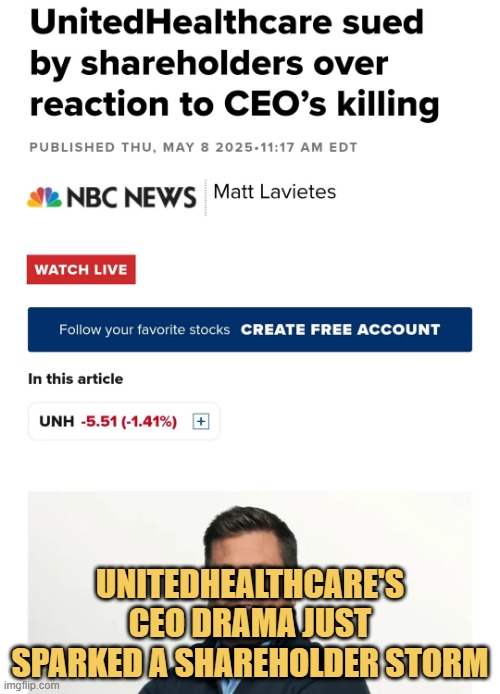Click 'CEO's killing' in the headline
Viewport: 500px width, 694px height.
[331, 104]
